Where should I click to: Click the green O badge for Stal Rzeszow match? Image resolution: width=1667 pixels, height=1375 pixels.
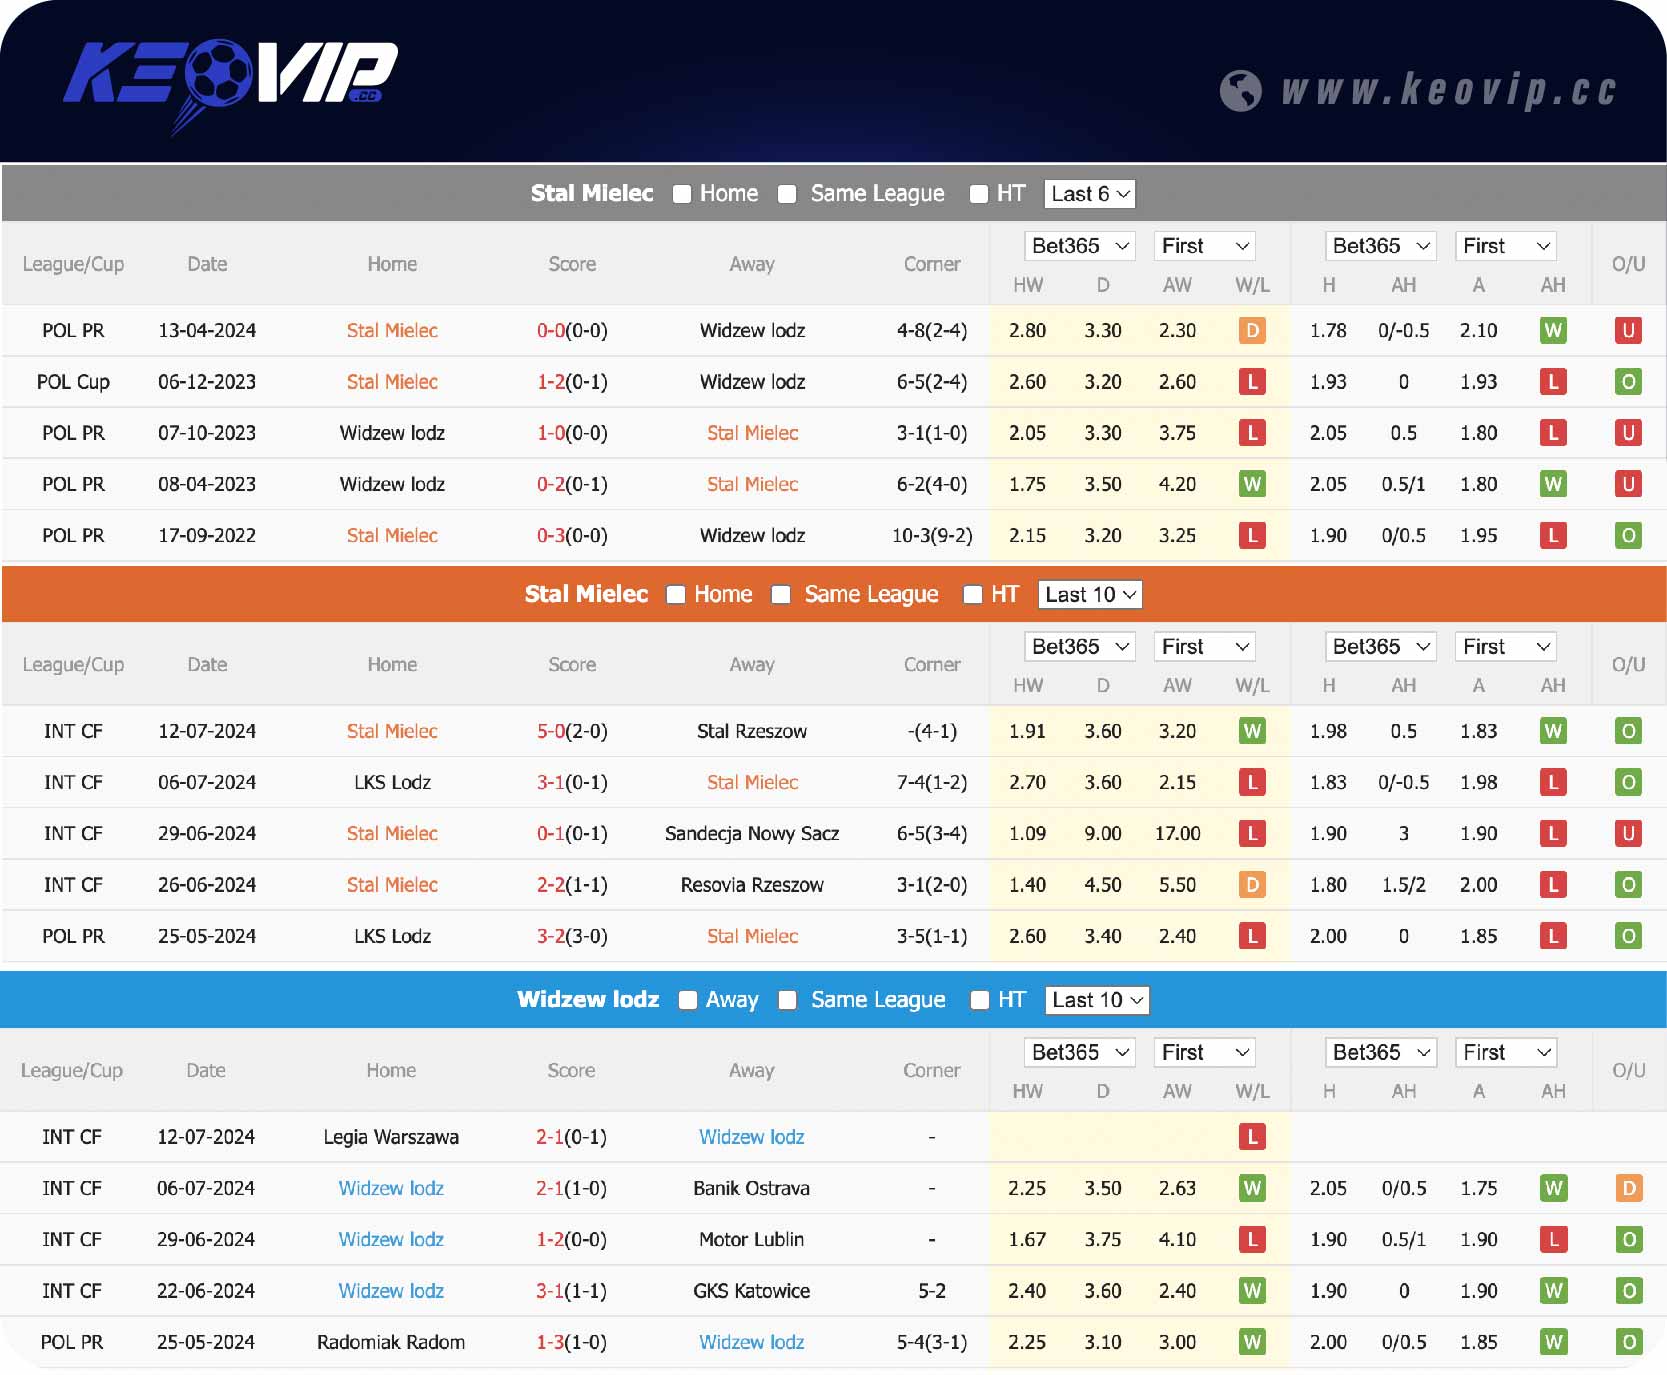(x=1627, y=732)
